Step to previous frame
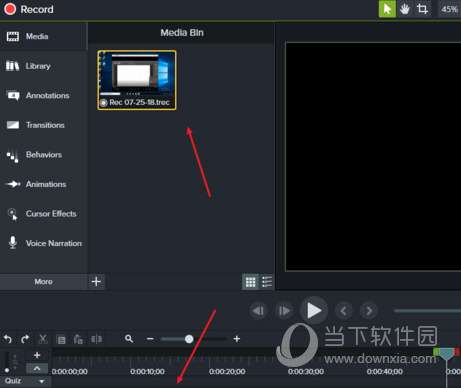 [x=258, y=311]
